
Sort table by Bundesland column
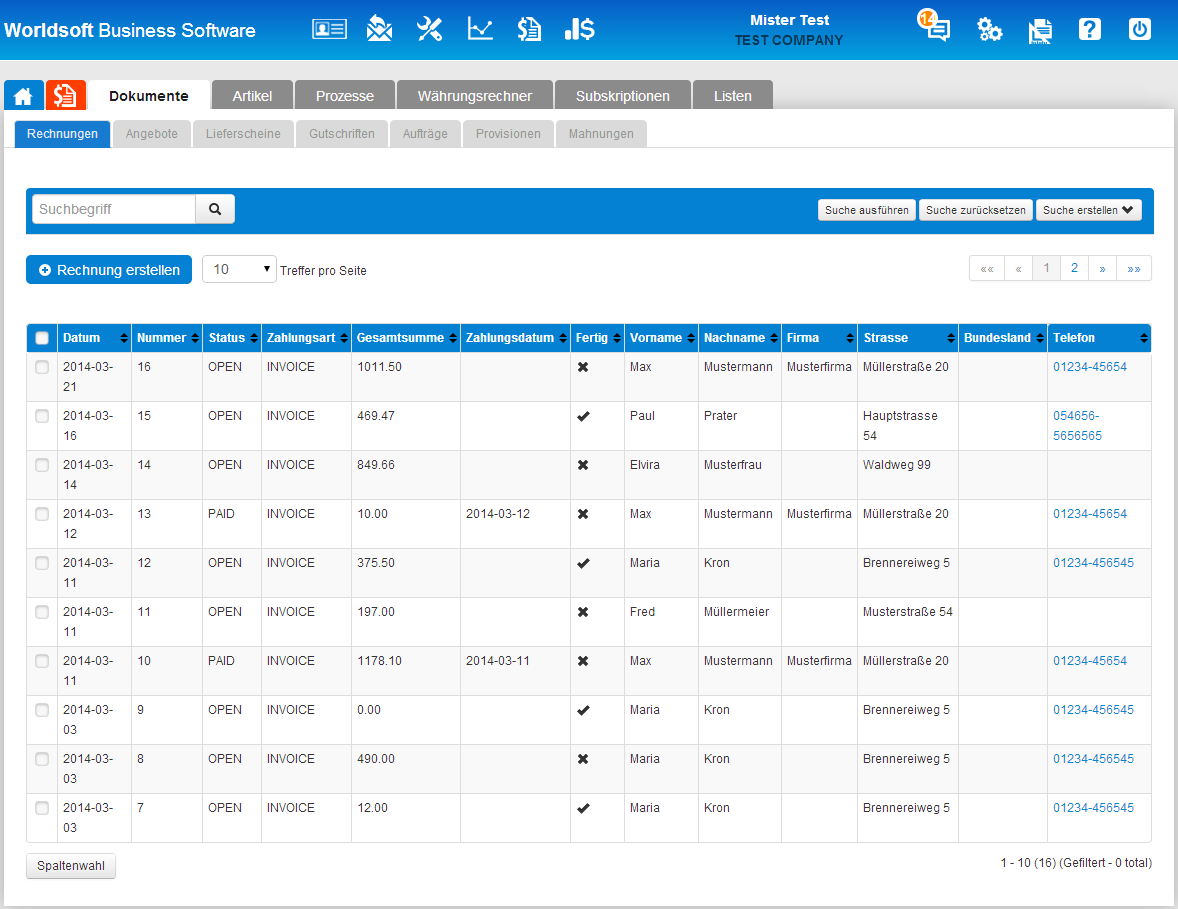click(x=1003, y=338)
